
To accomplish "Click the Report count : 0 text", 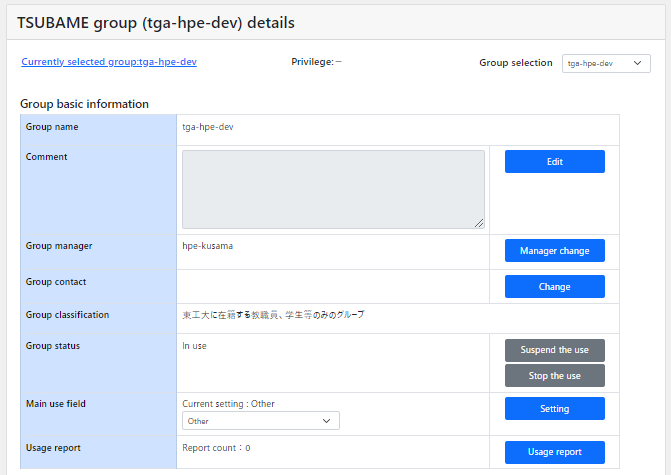I will click(216, 448).
